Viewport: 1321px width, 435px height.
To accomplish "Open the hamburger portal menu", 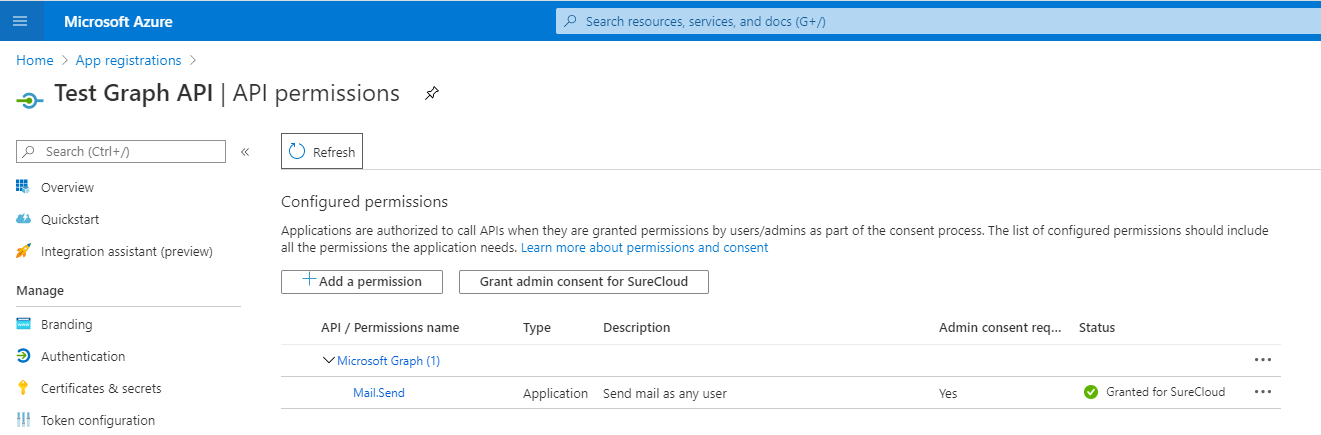I will [x=20, y=21].
